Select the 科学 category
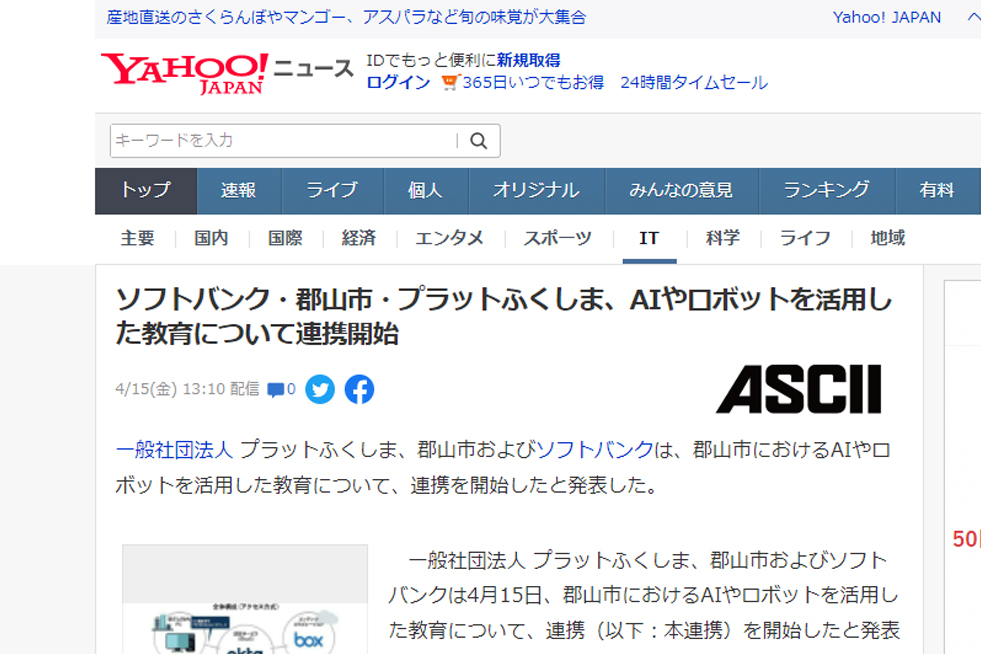981x654 pixels. 723,238
